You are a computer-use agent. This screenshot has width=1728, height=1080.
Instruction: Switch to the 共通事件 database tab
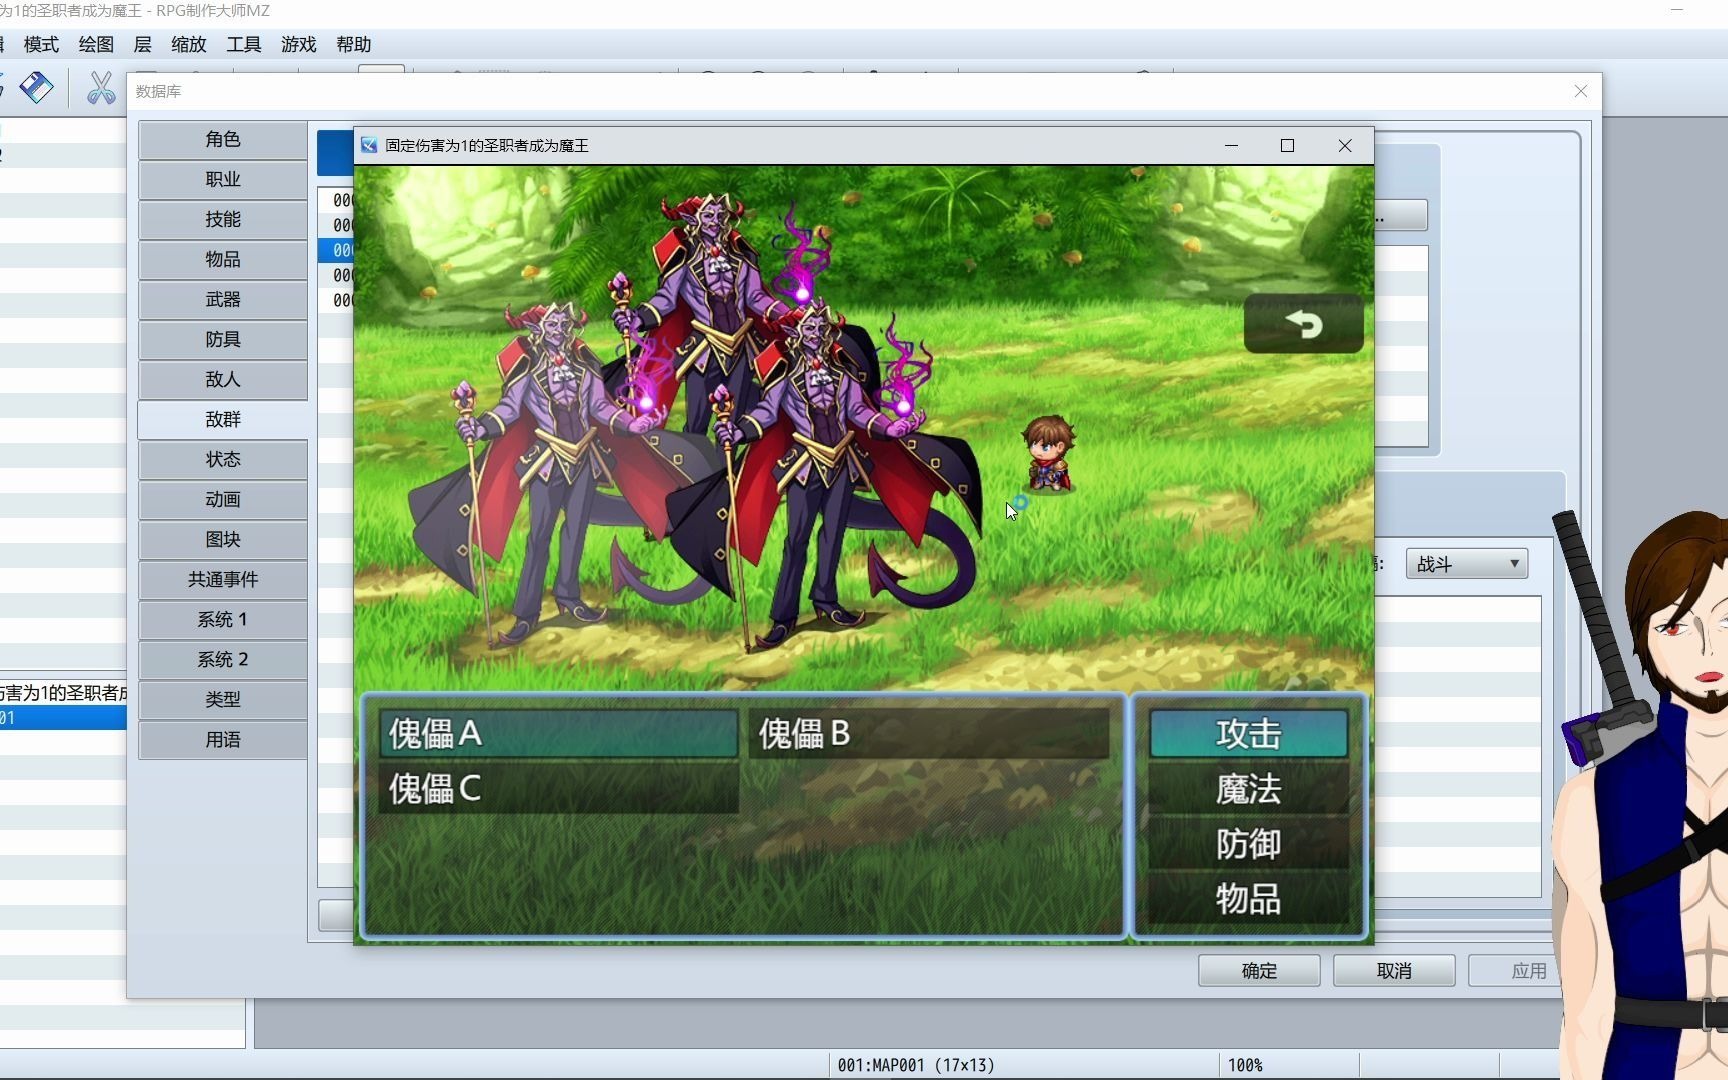[222, 580]
